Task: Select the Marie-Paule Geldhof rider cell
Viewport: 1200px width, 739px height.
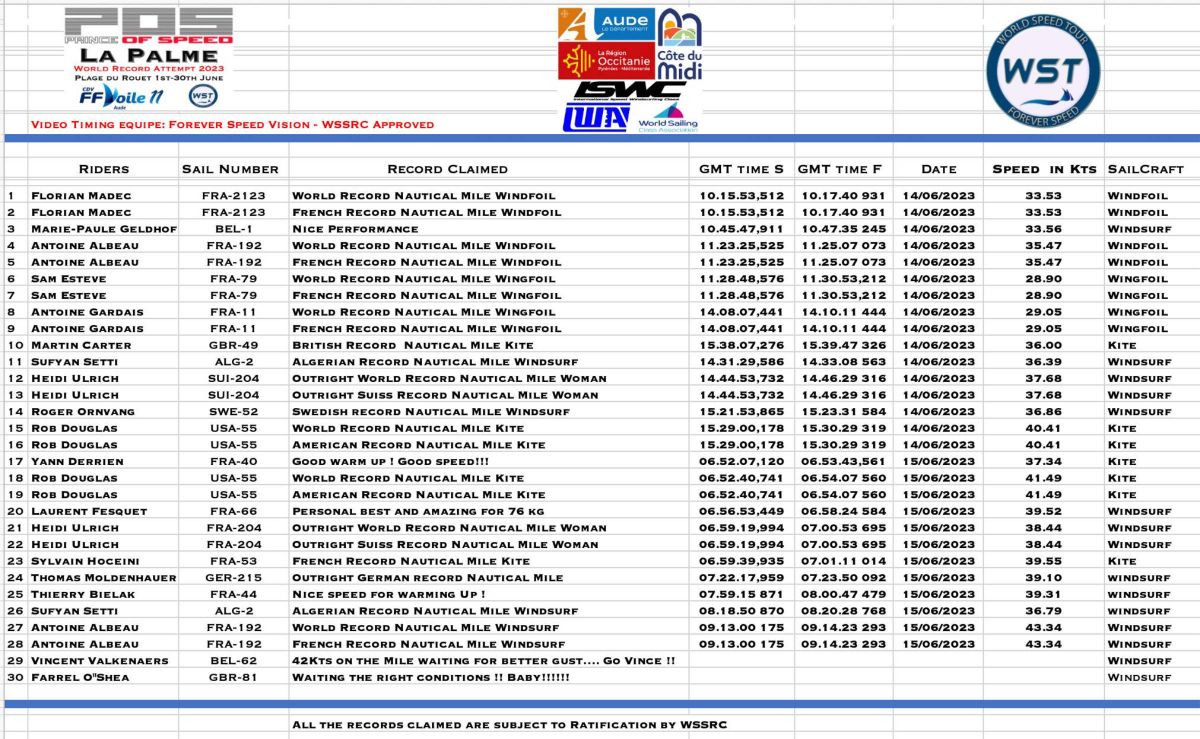Action: click(x=104, y=229)
